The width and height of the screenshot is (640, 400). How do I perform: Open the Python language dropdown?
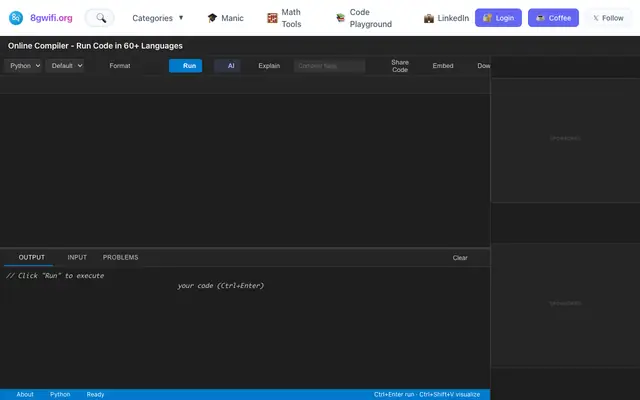click(x=23, y=66)
